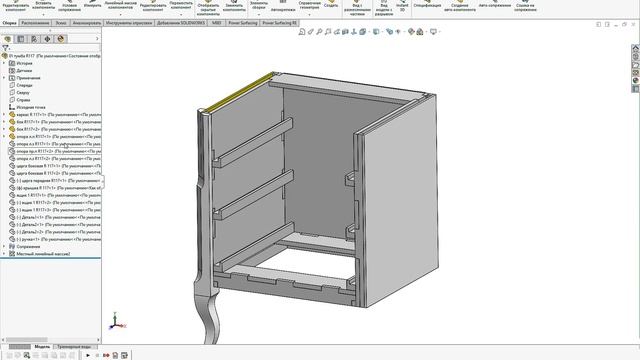
Task: Open the Инструменты отрисовки tab
Action: tap(129, 23)
